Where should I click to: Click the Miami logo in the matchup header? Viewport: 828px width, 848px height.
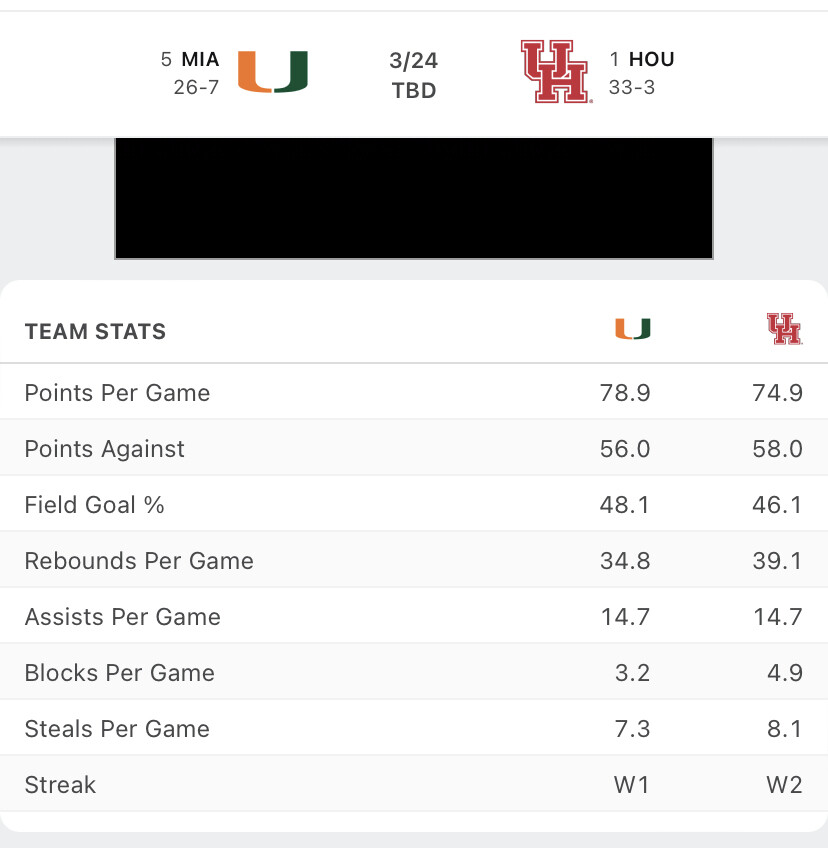point(272,71)
